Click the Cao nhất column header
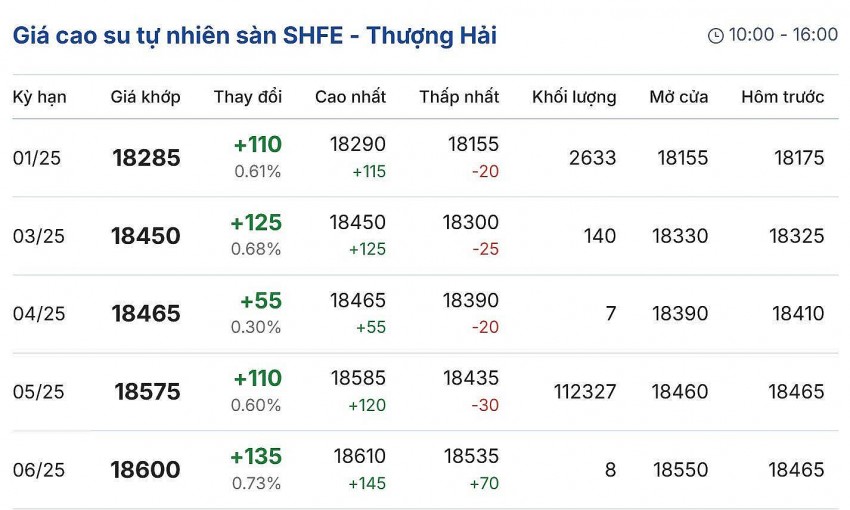The height and width of the screenshot is (510, 850). (350, 97)
